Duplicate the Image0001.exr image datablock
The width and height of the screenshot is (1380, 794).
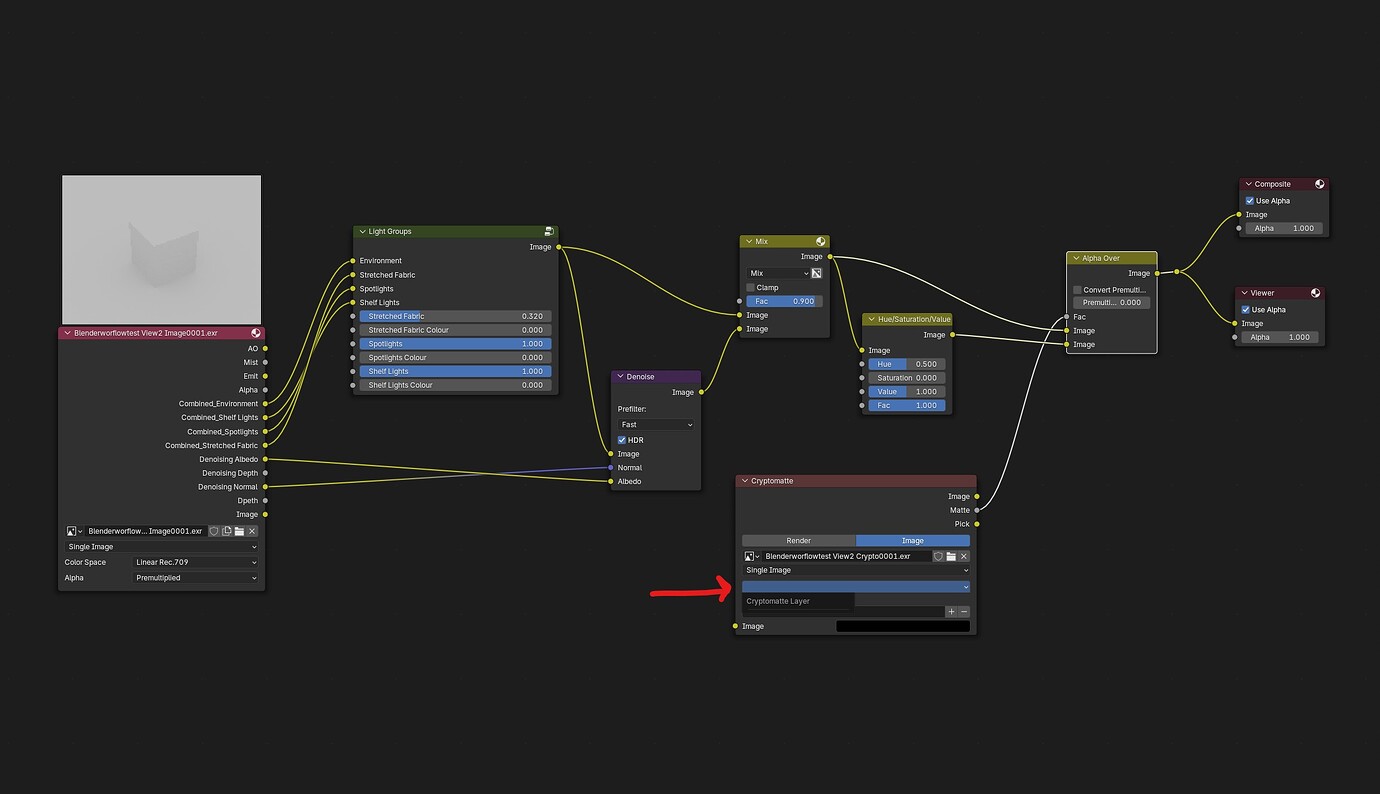227,531
